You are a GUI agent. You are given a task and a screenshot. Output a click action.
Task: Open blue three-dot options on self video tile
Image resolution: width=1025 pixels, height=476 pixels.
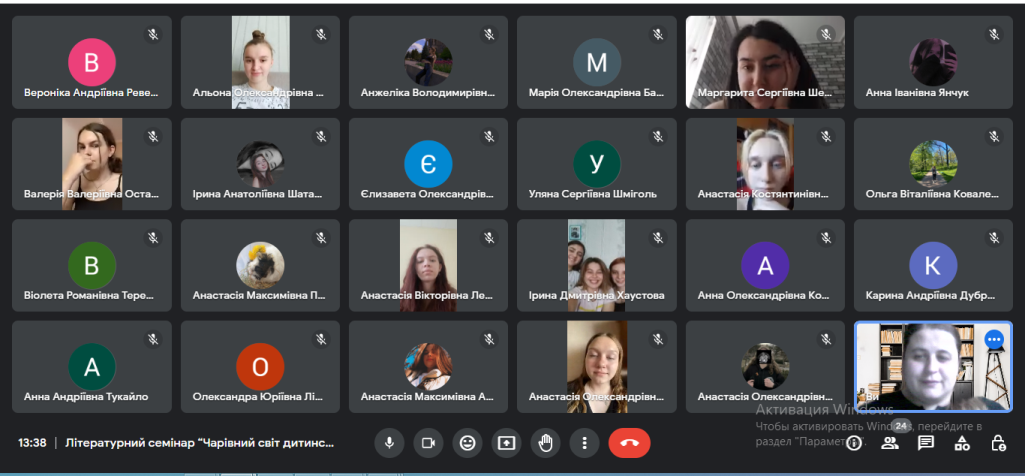click(x=994, y=339)
